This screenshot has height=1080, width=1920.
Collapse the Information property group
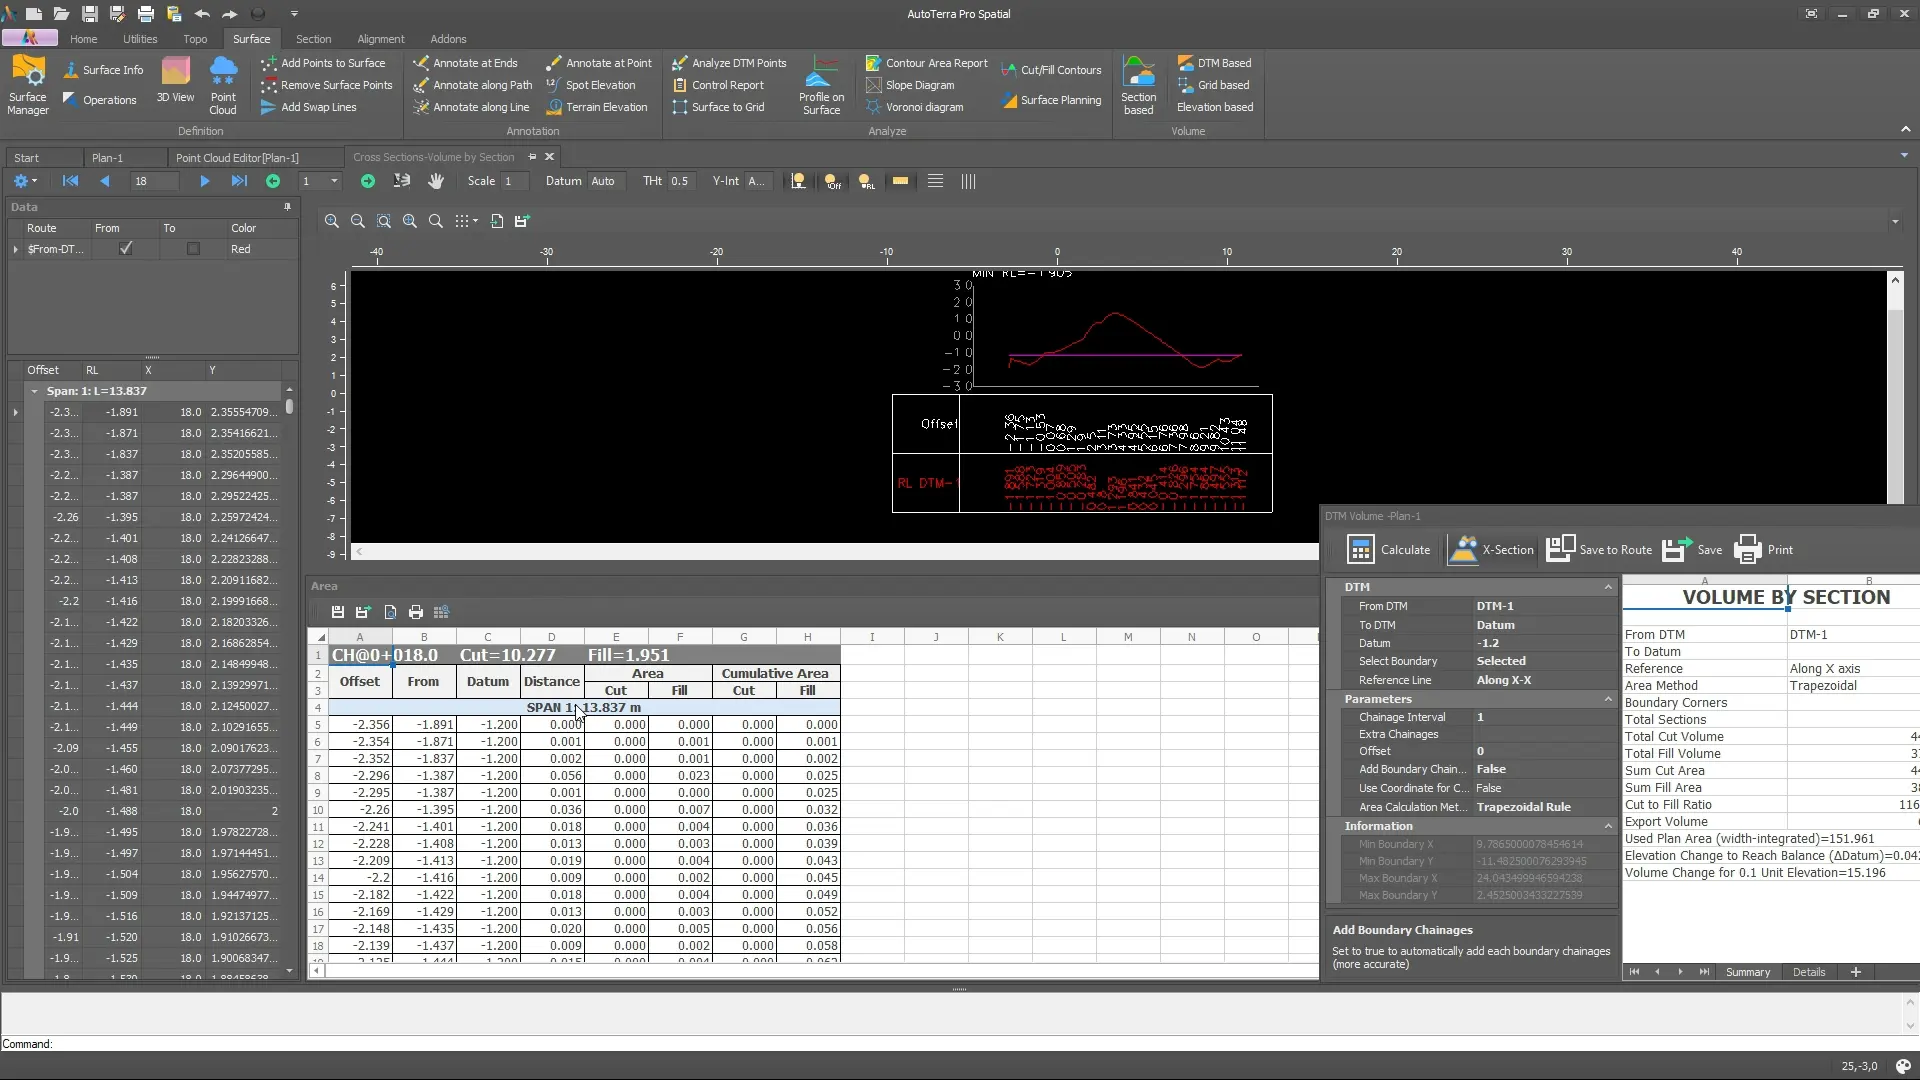[1608, 826]
